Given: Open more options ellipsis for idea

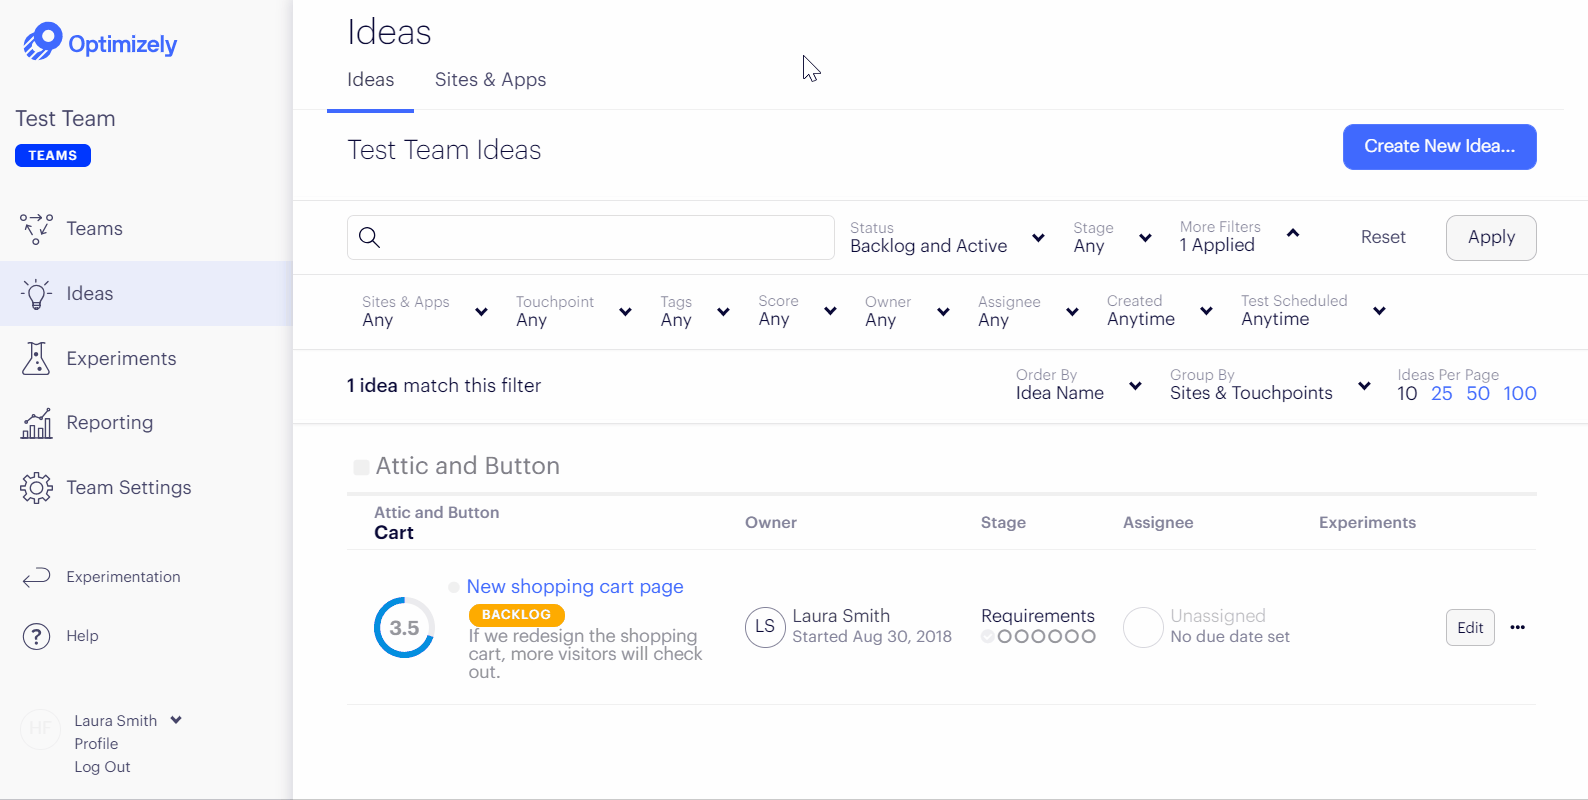Looking at the screenshot, I should (x=1518, y=627).
